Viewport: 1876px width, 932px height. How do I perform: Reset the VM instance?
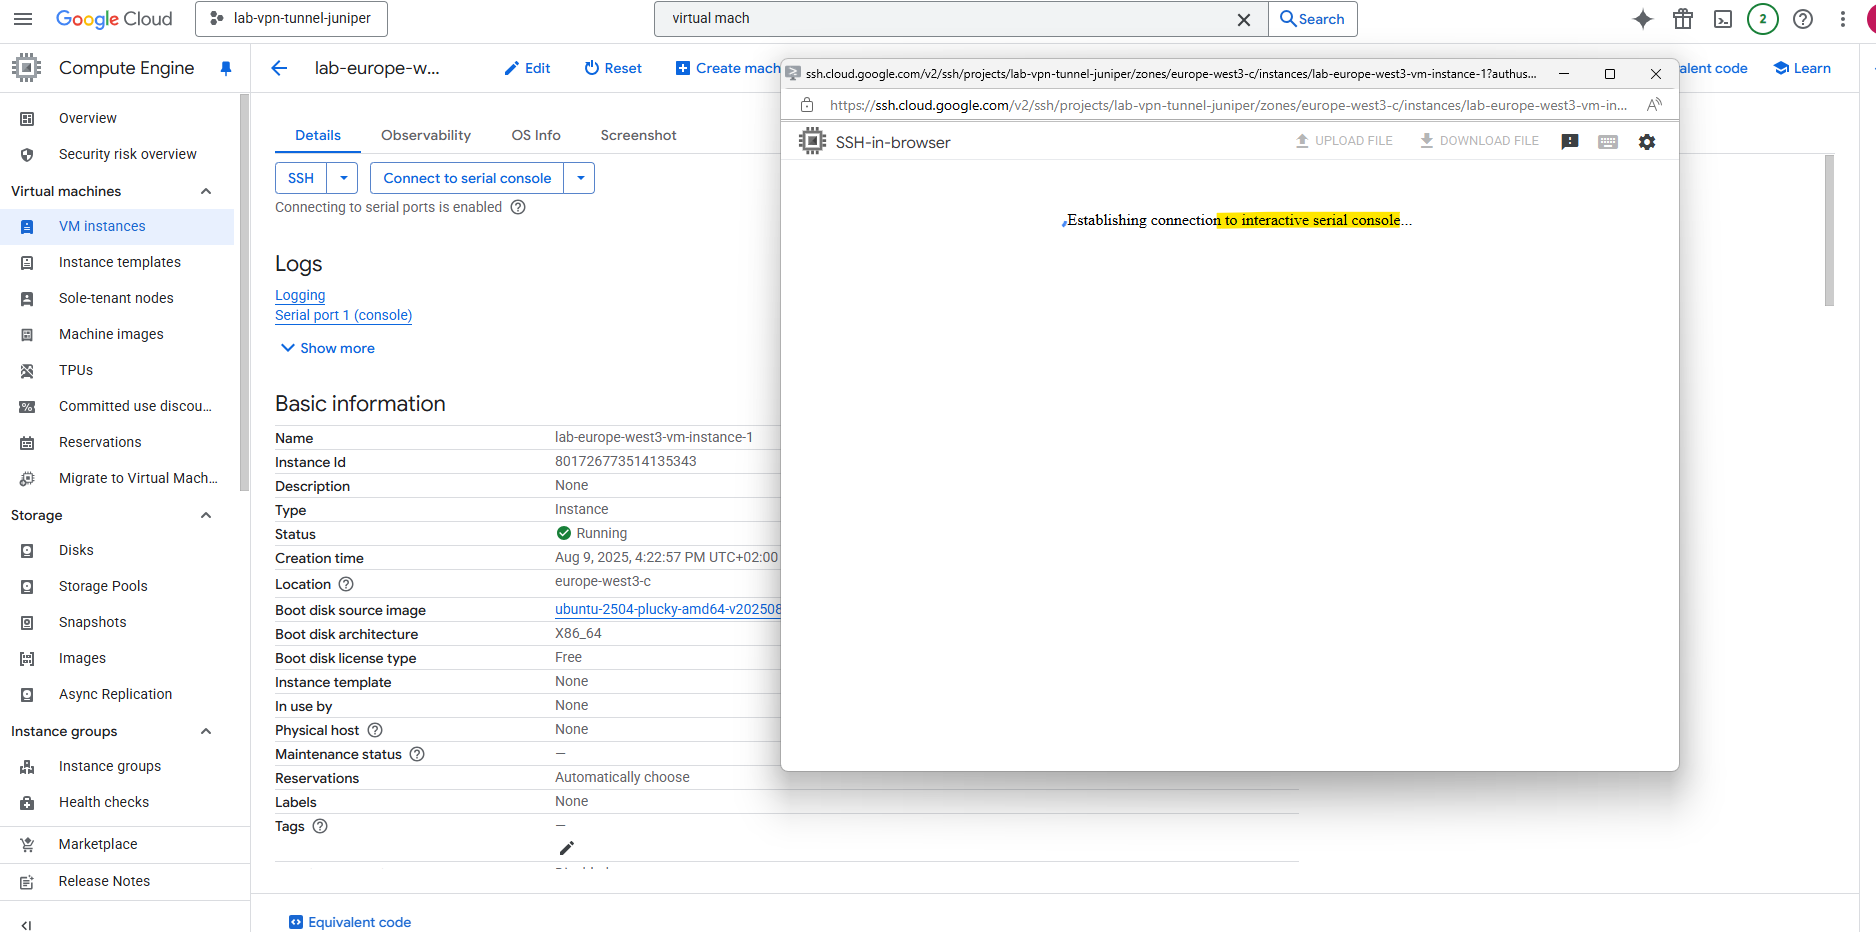[613, 68]
